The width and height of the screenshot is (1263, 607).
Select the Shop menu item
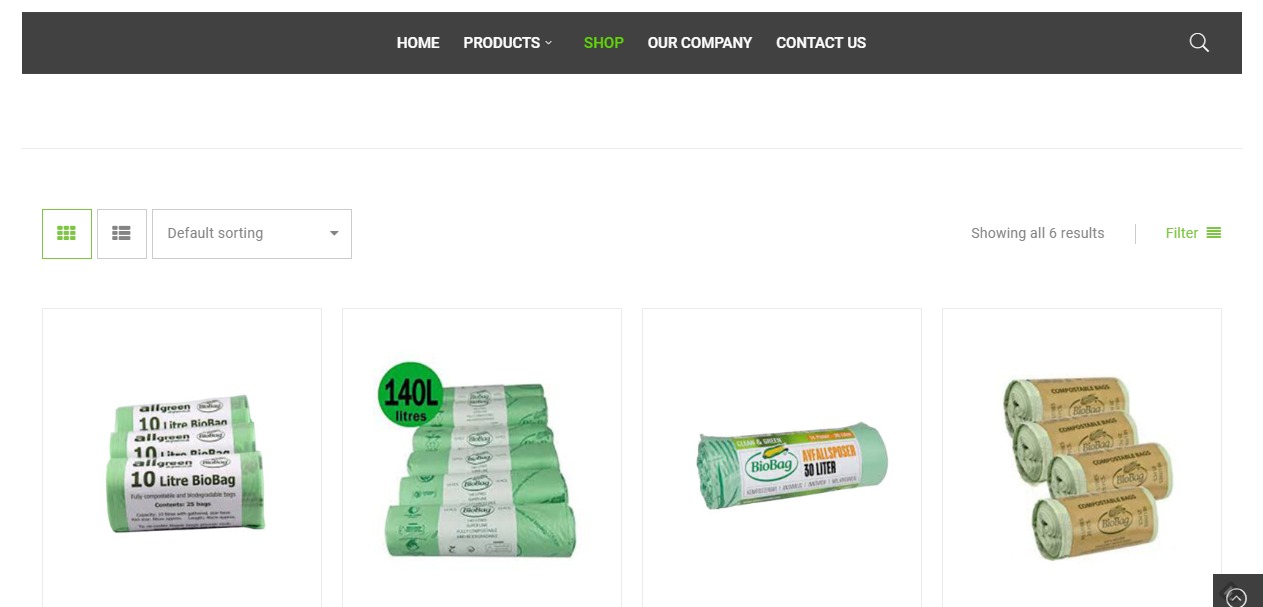coord(604,43)
